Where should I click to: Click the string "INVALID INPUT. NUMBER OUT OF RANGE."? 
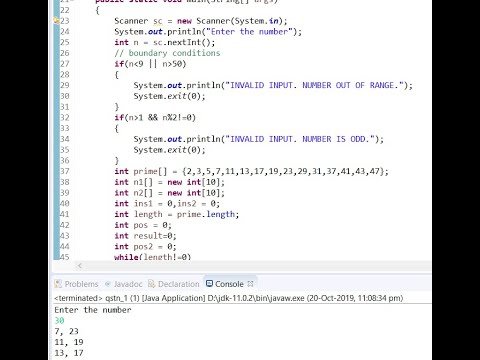[x=315, y=85]
